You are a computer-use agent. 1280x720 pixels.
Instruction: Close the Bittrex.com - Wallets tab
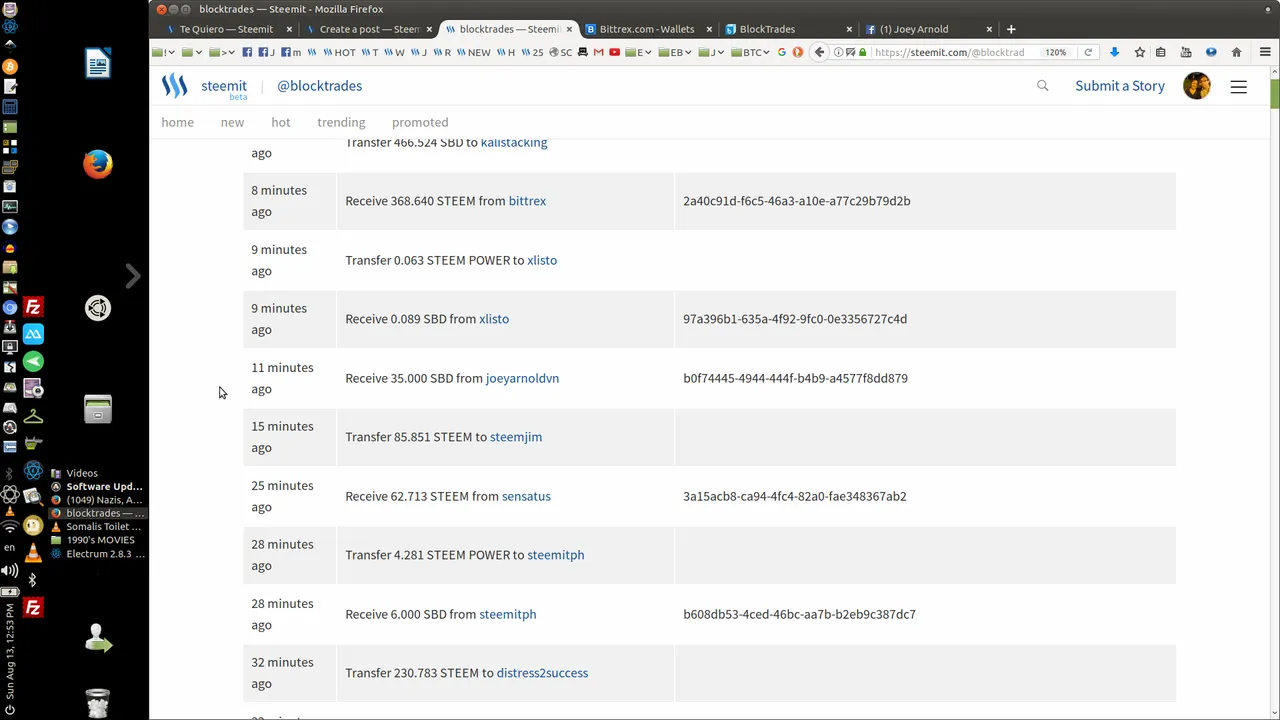point(709,29)
